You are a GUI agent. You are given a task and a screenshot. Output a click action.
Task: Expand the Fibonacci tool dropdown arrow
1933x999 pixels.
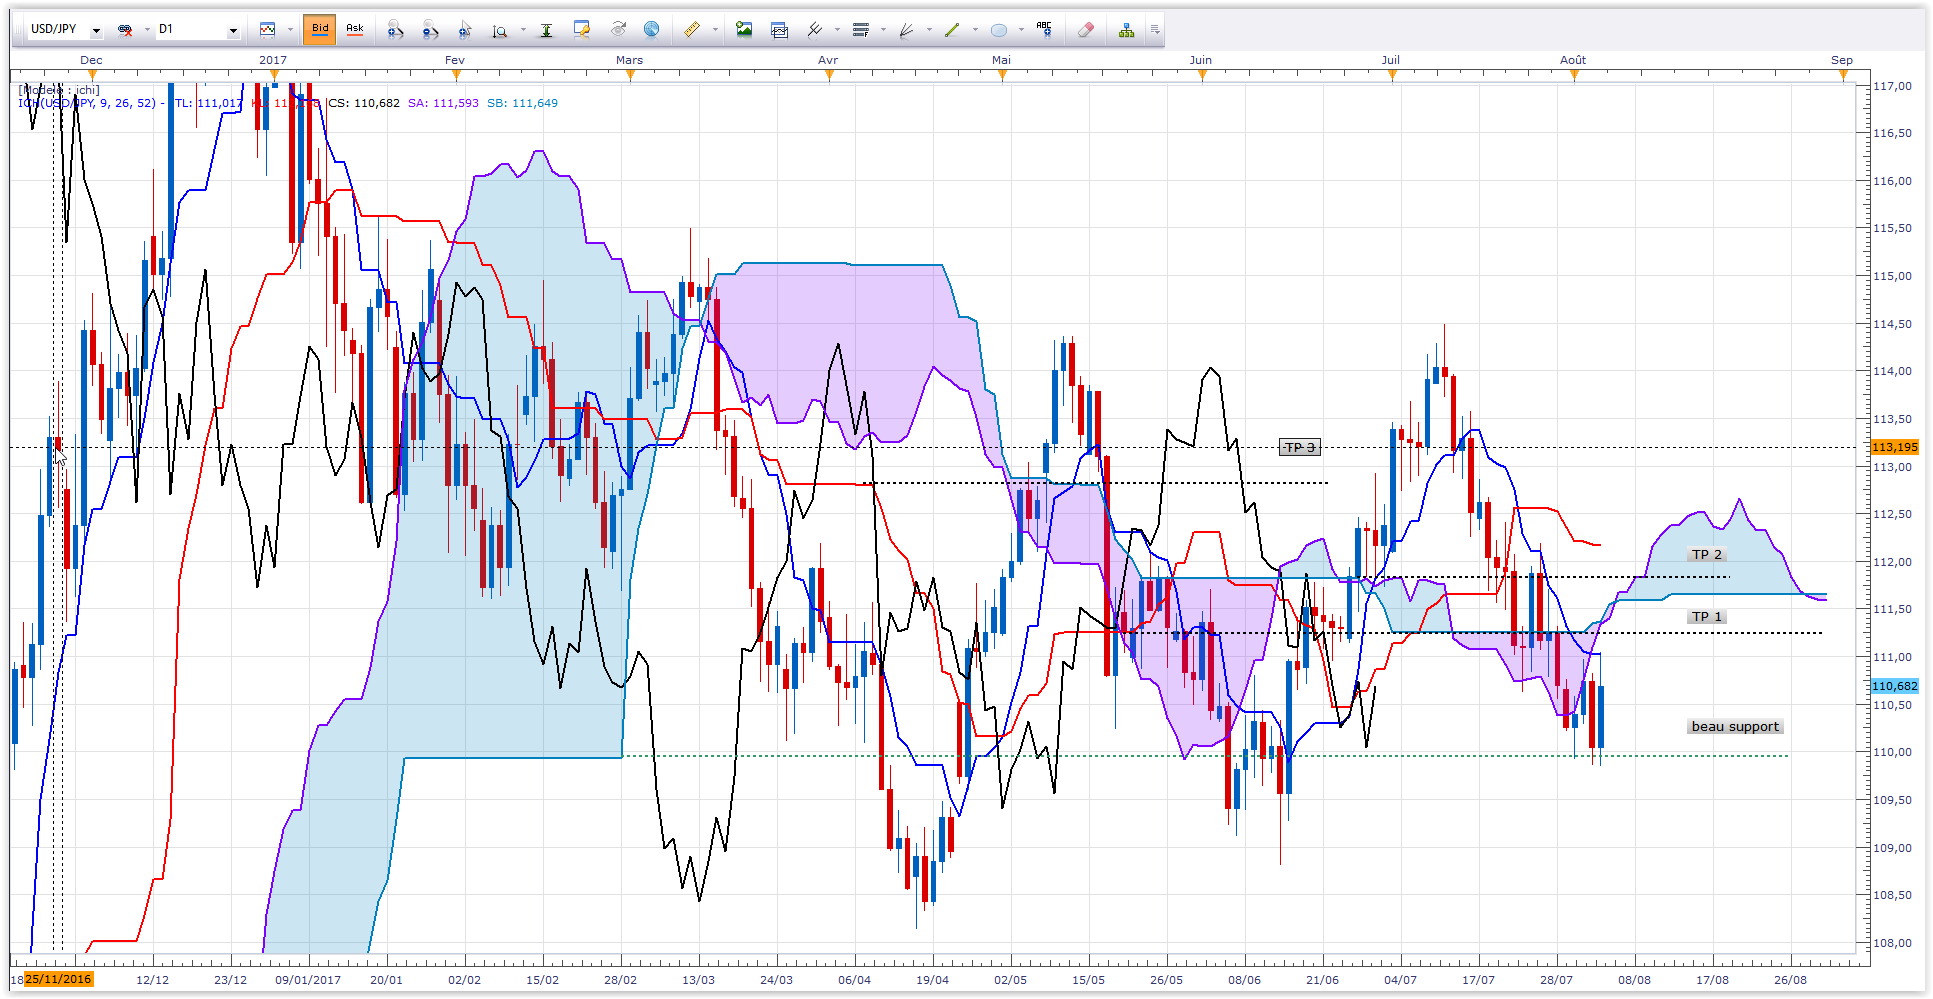(x=884, y=30)
